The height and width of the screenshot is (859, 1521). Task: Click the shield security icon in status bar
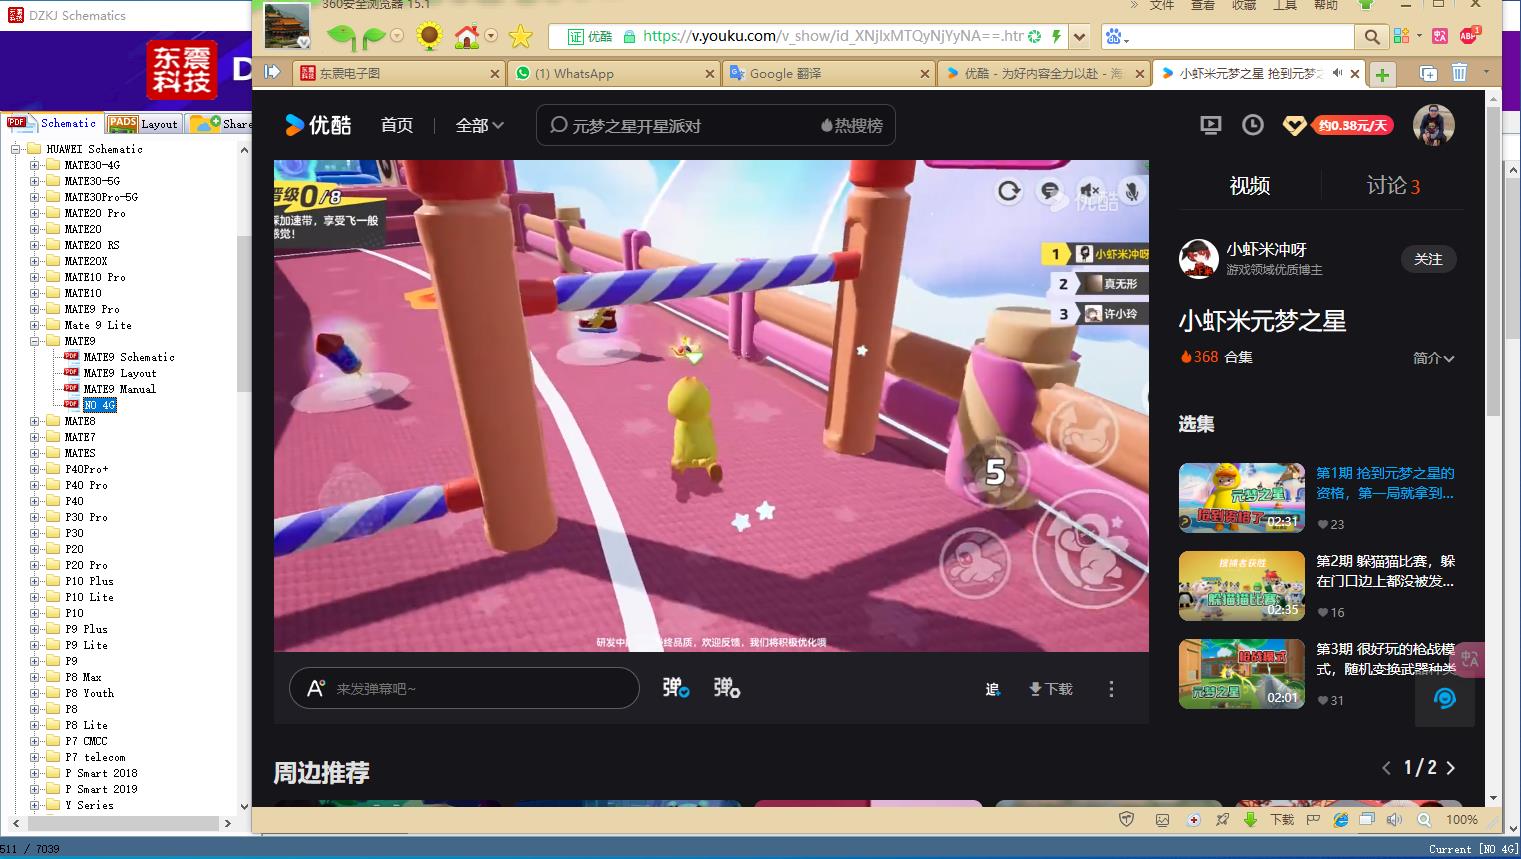click(x=1127, y=819)
